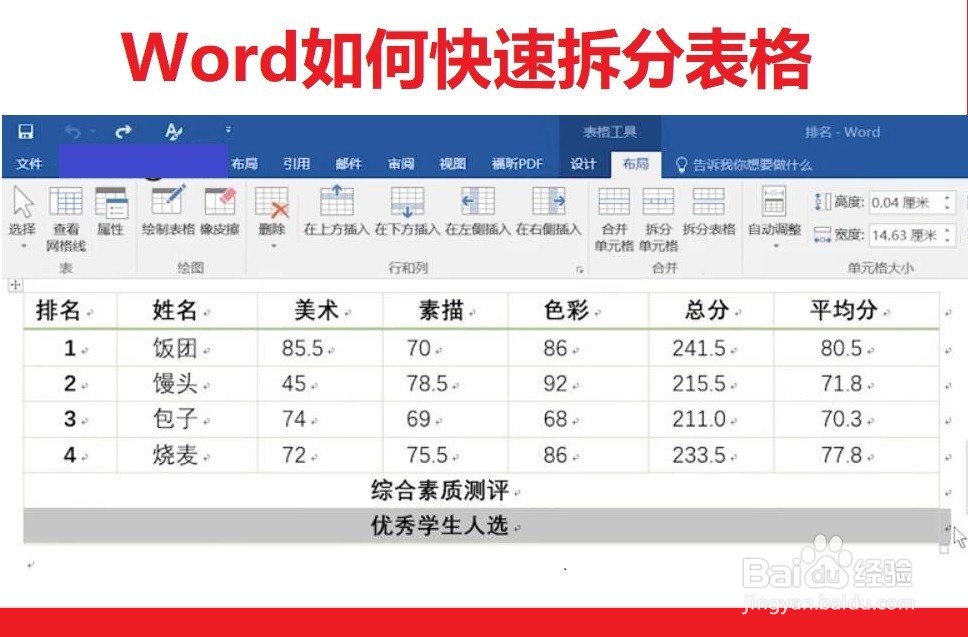Switch to the table tools 设计 tab
Image resolution: width=968 pixels, height=637 pixels.
(583, 164)
